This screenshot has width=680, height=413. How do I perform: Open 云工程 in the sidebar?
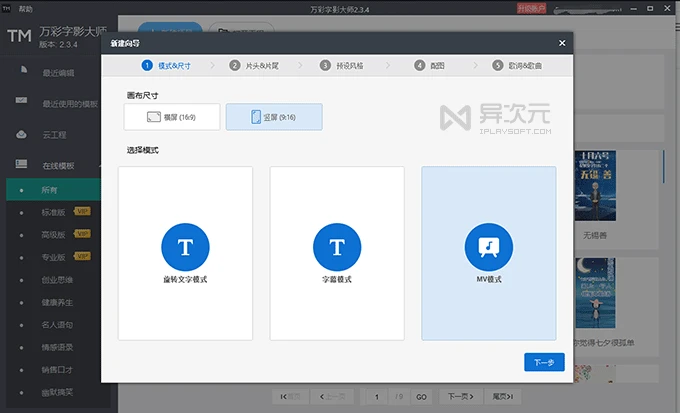(x=54, y=135)
